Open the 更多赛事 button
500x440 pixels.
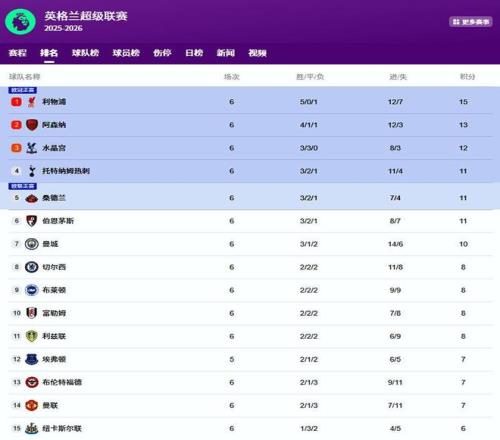[x=471, y=22]
